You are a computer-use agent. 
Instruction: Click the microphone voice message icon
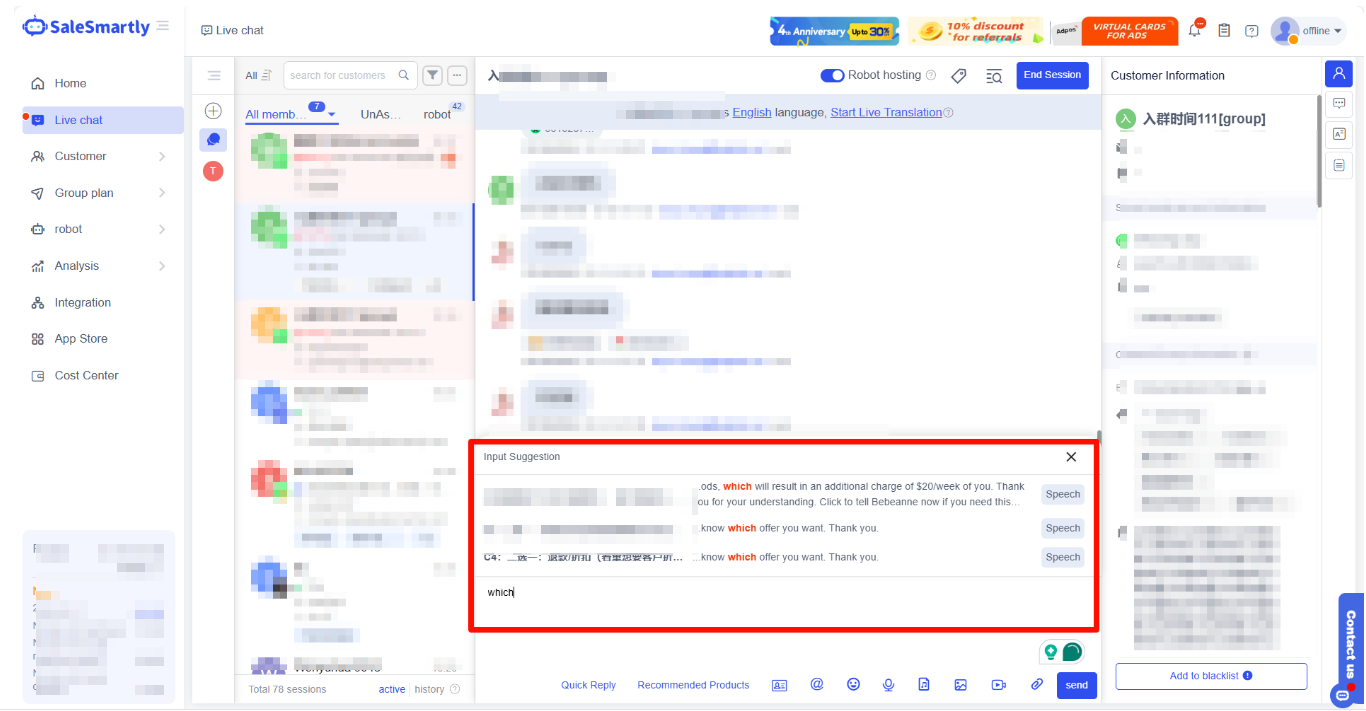pos(888,685)
